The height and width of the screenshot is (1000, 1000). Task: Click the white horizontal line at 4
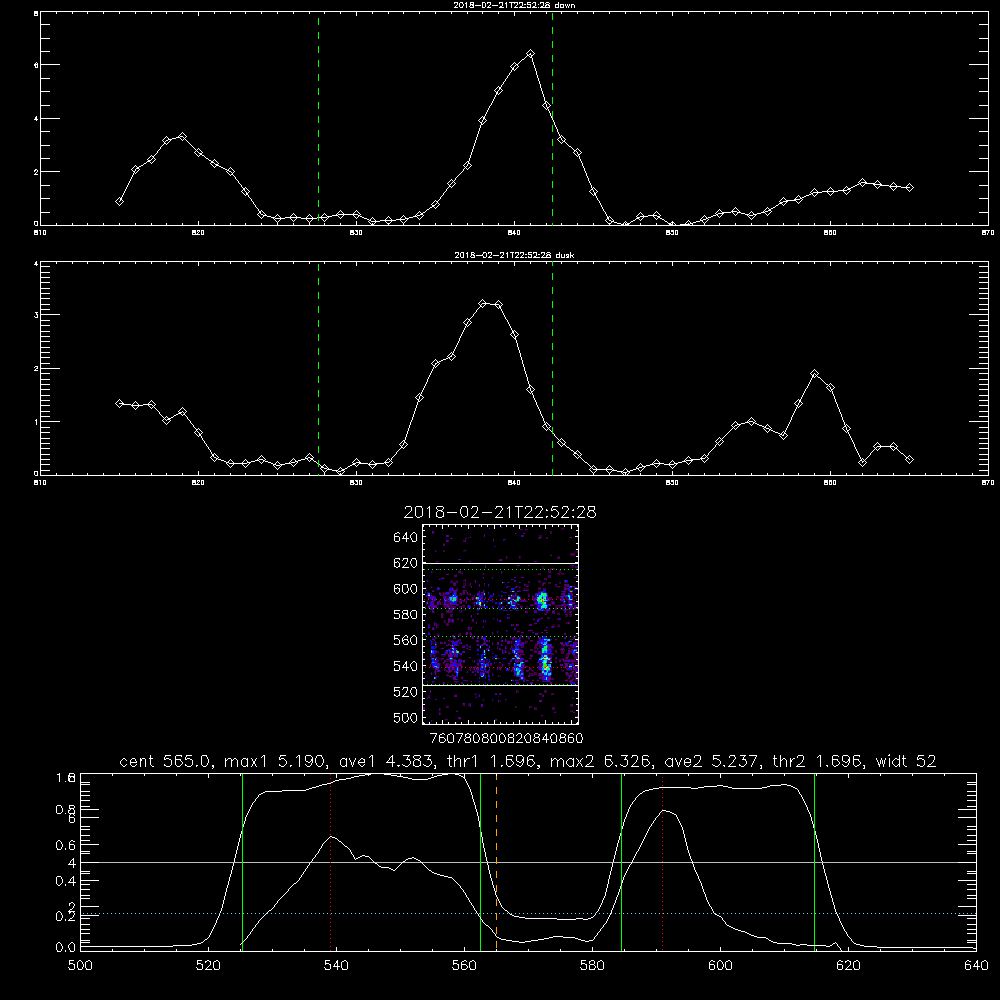528,862
